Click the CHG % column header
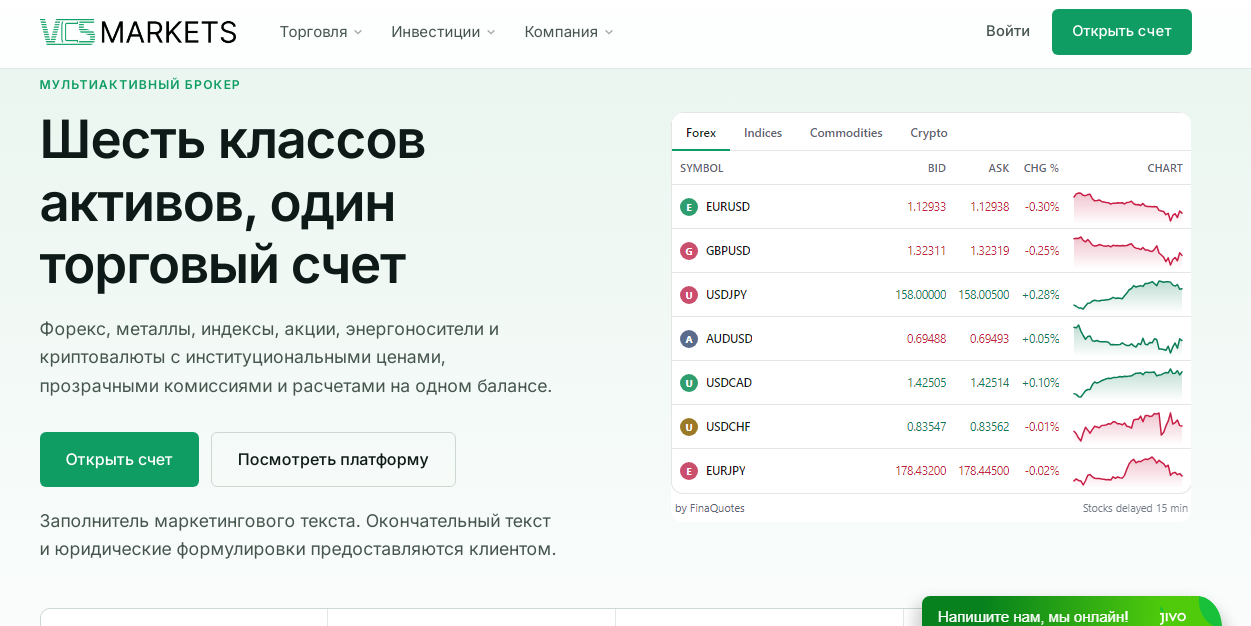 point(1041,168)
